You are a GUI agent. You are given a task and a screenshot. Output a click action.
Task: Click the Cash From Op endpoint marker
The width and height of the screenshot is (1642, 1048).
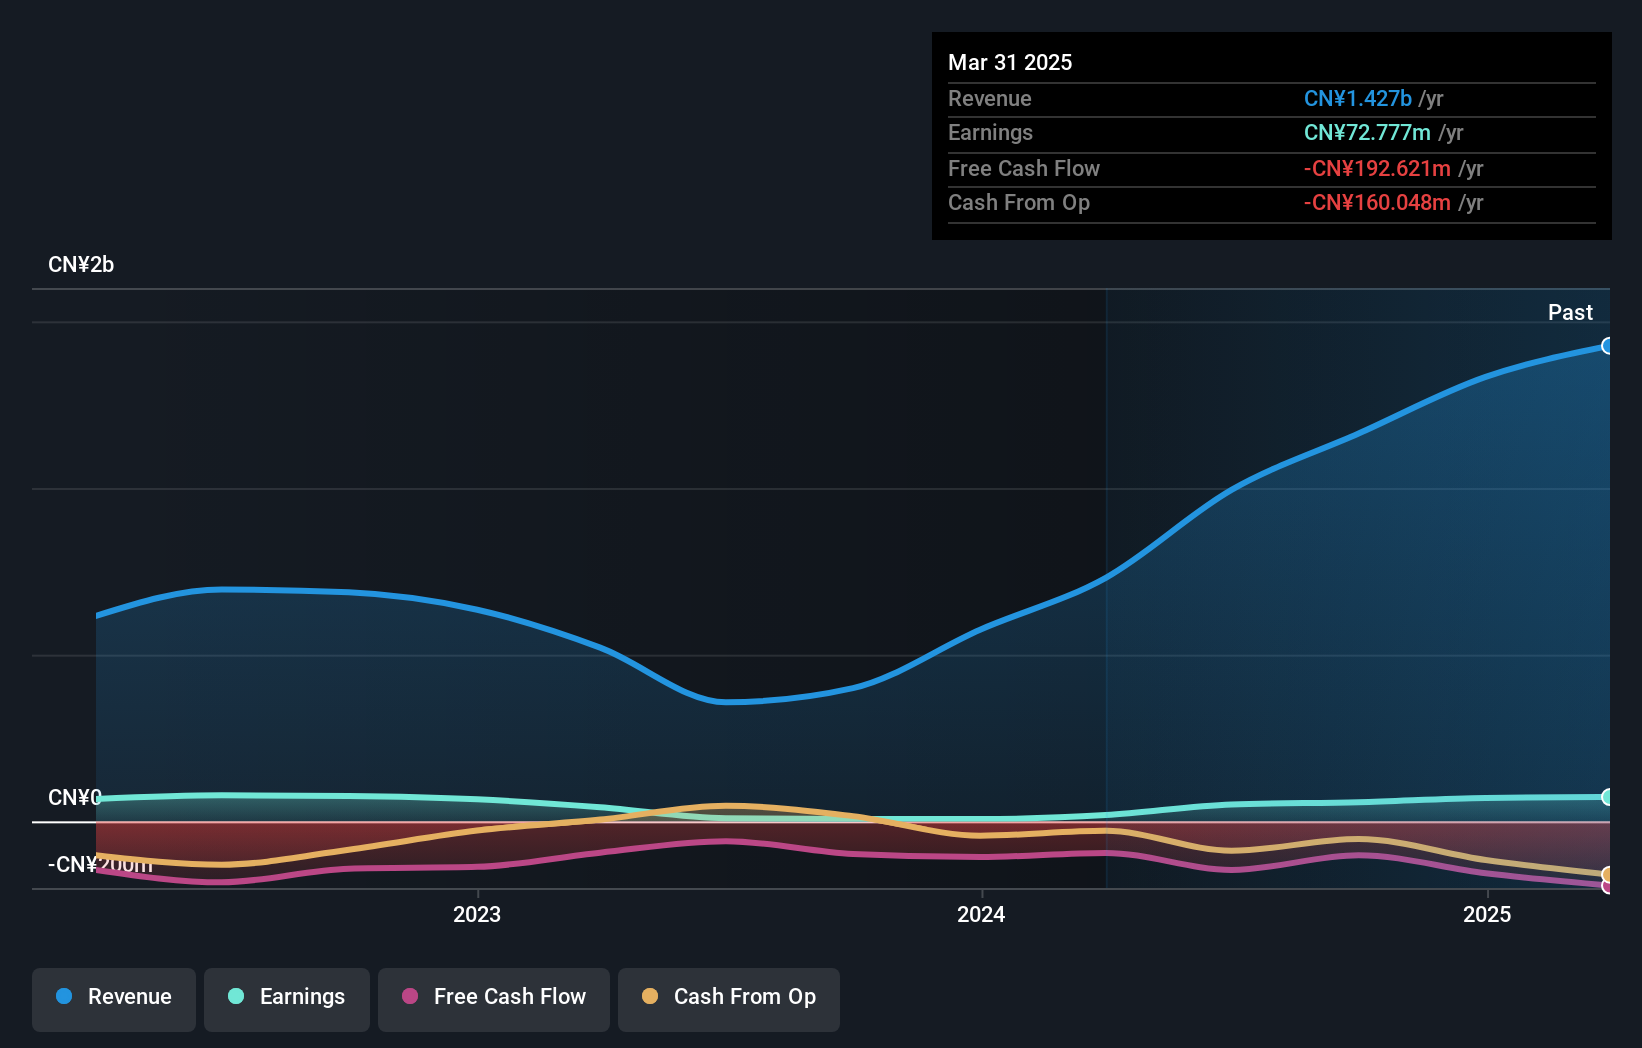[x=1608, y=875]
